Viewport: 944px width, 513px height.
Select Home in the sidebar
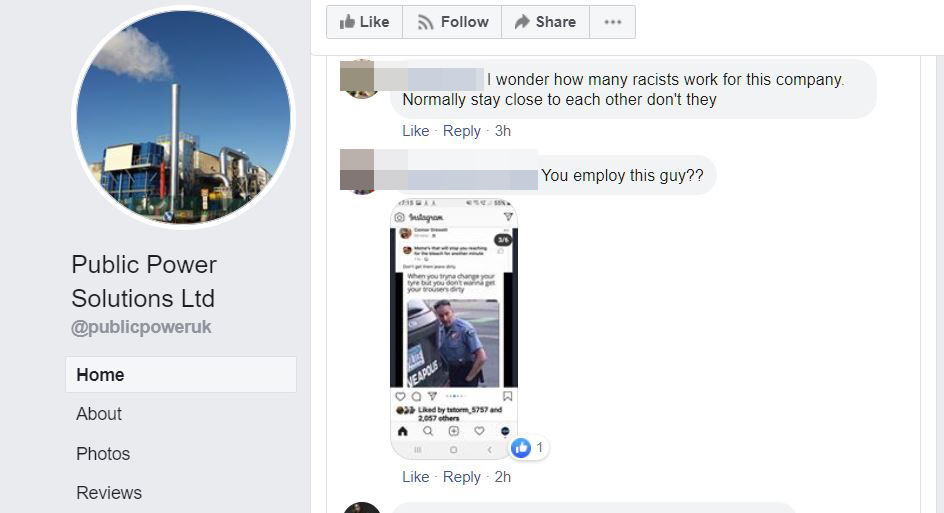181,375
